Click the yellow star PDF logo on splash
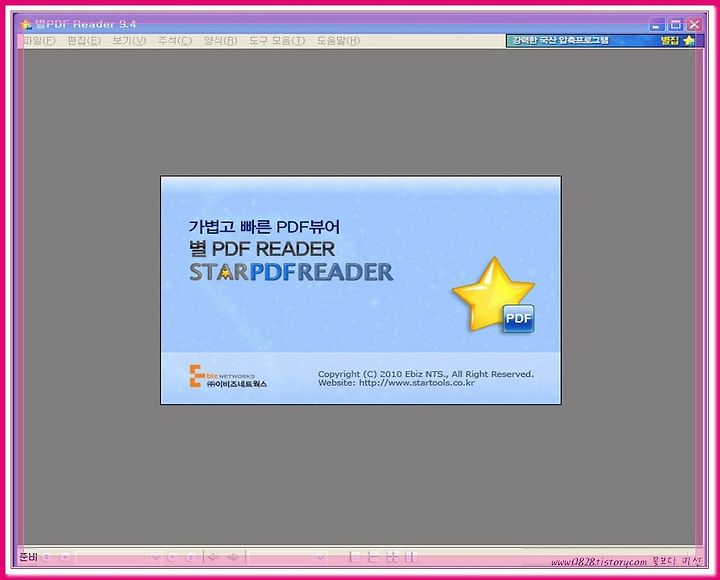Viewport: 720px width, 580px height. (495, 295)
